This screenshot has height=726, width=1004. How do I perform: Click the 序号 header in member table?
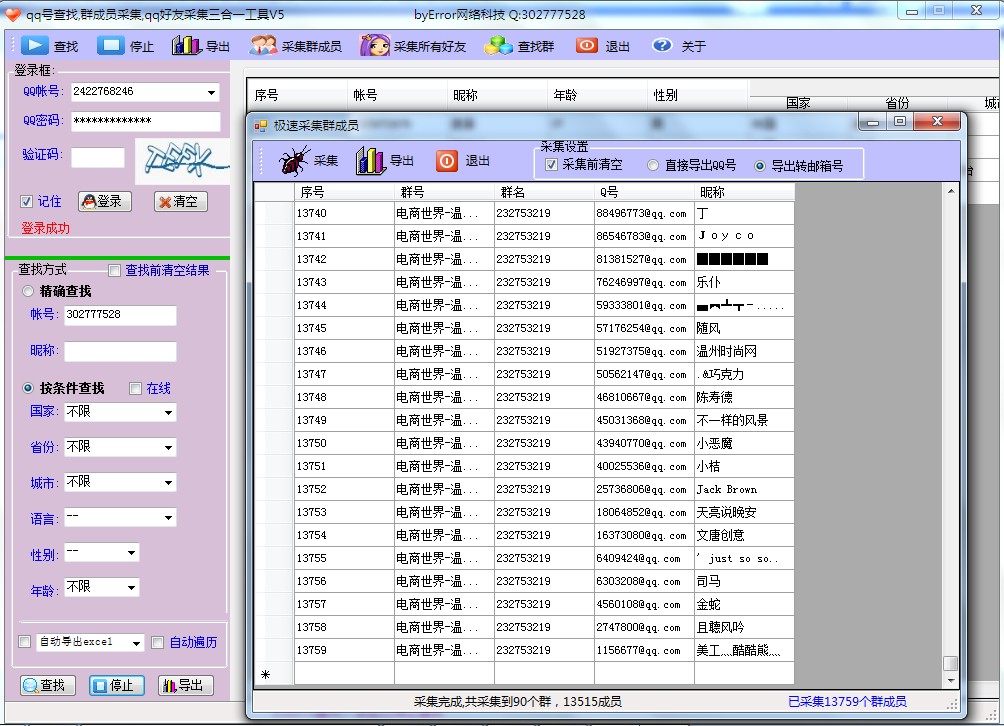(344, 192)
